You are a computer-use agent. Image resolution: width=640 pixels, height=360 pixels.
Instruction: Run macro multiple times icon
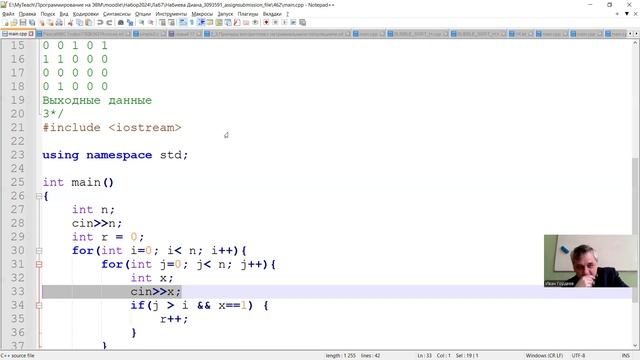293,22
